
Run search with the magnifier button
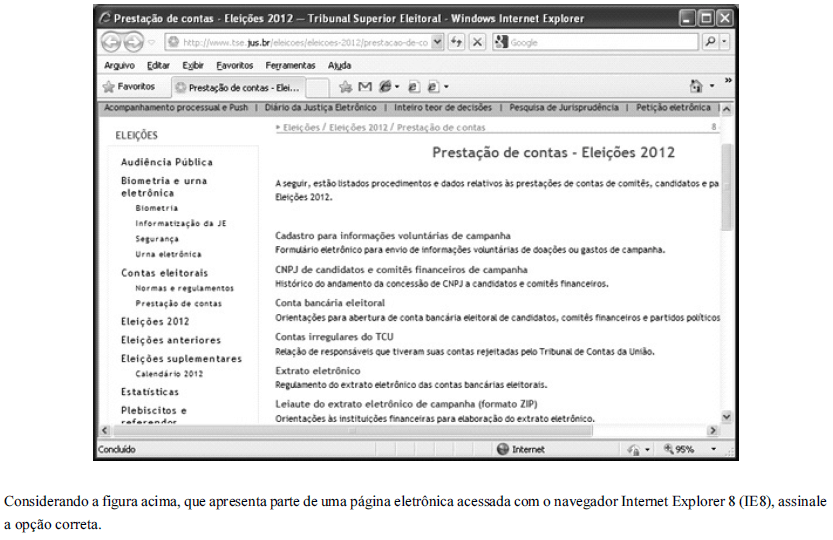pos(710,42)
